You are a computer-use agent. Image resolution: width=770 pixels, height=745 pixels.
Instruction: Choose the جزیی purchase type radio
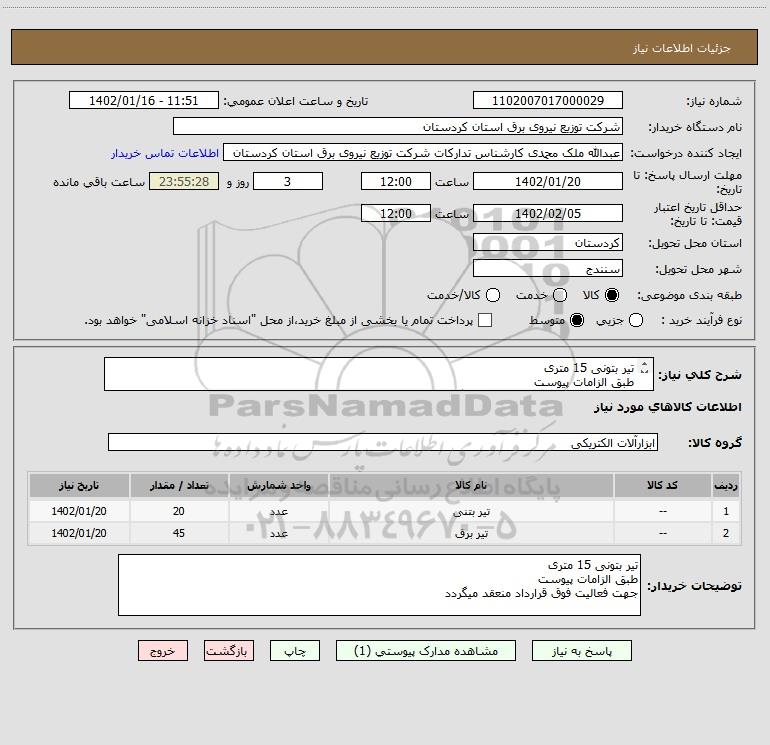tap(636, 321)
